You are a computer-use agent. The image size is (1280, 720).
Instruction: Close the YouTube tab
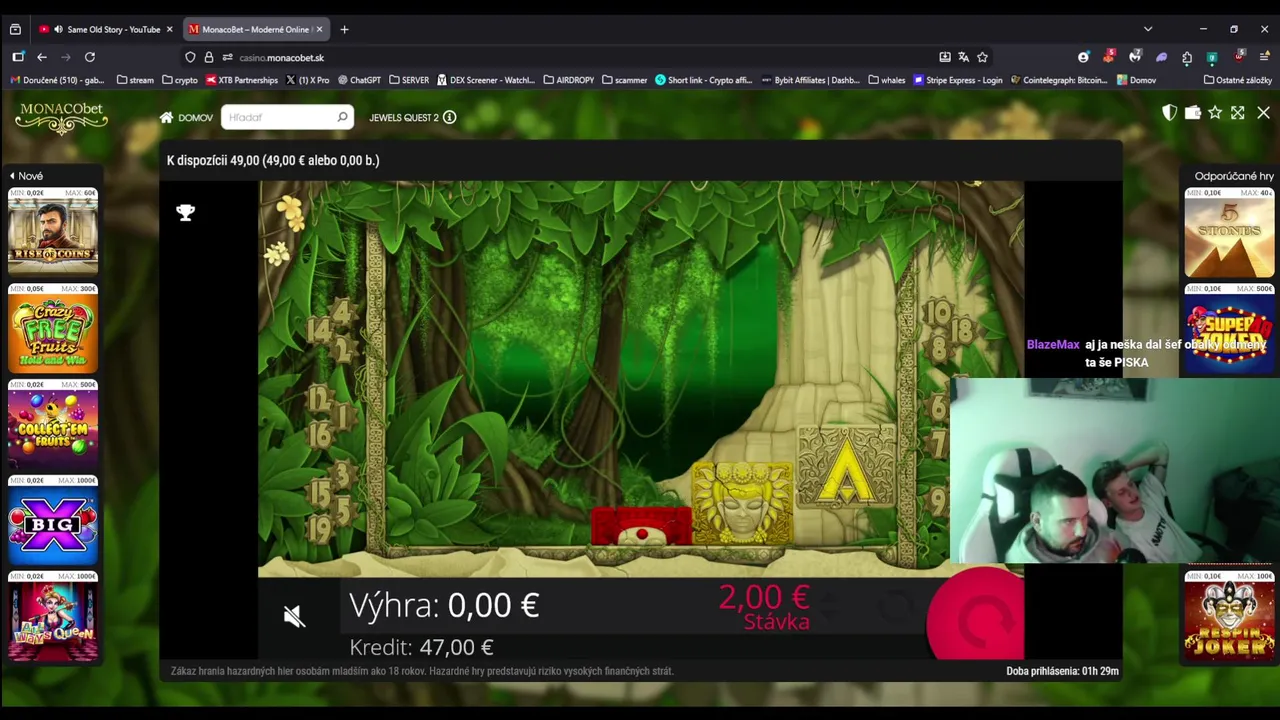[x=169, y=29]
